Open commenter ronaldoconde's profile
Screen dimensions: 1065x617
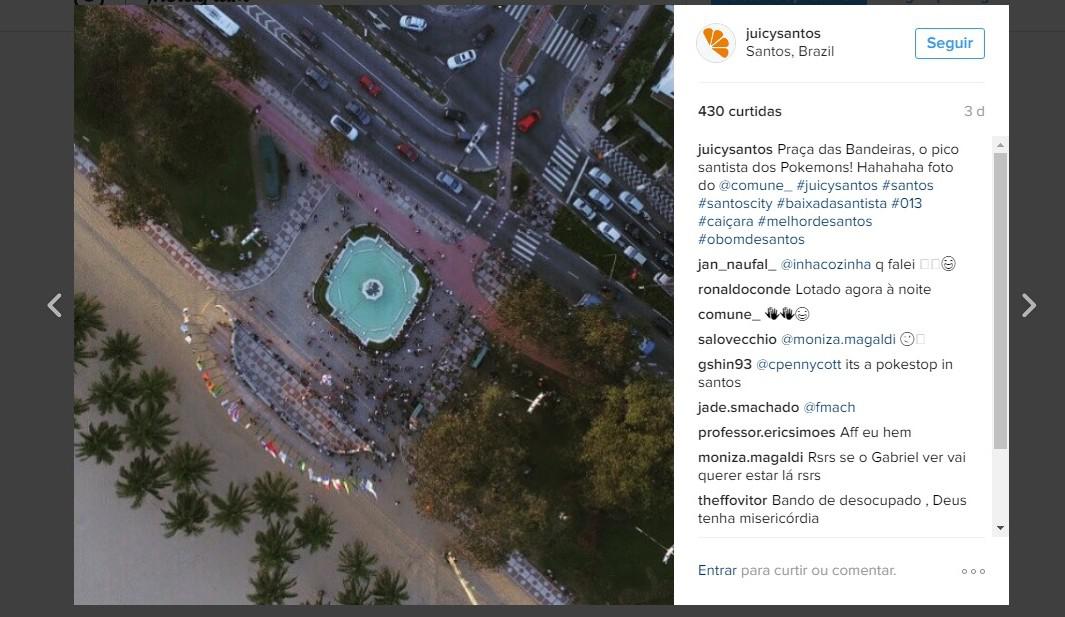click(744, 289)
